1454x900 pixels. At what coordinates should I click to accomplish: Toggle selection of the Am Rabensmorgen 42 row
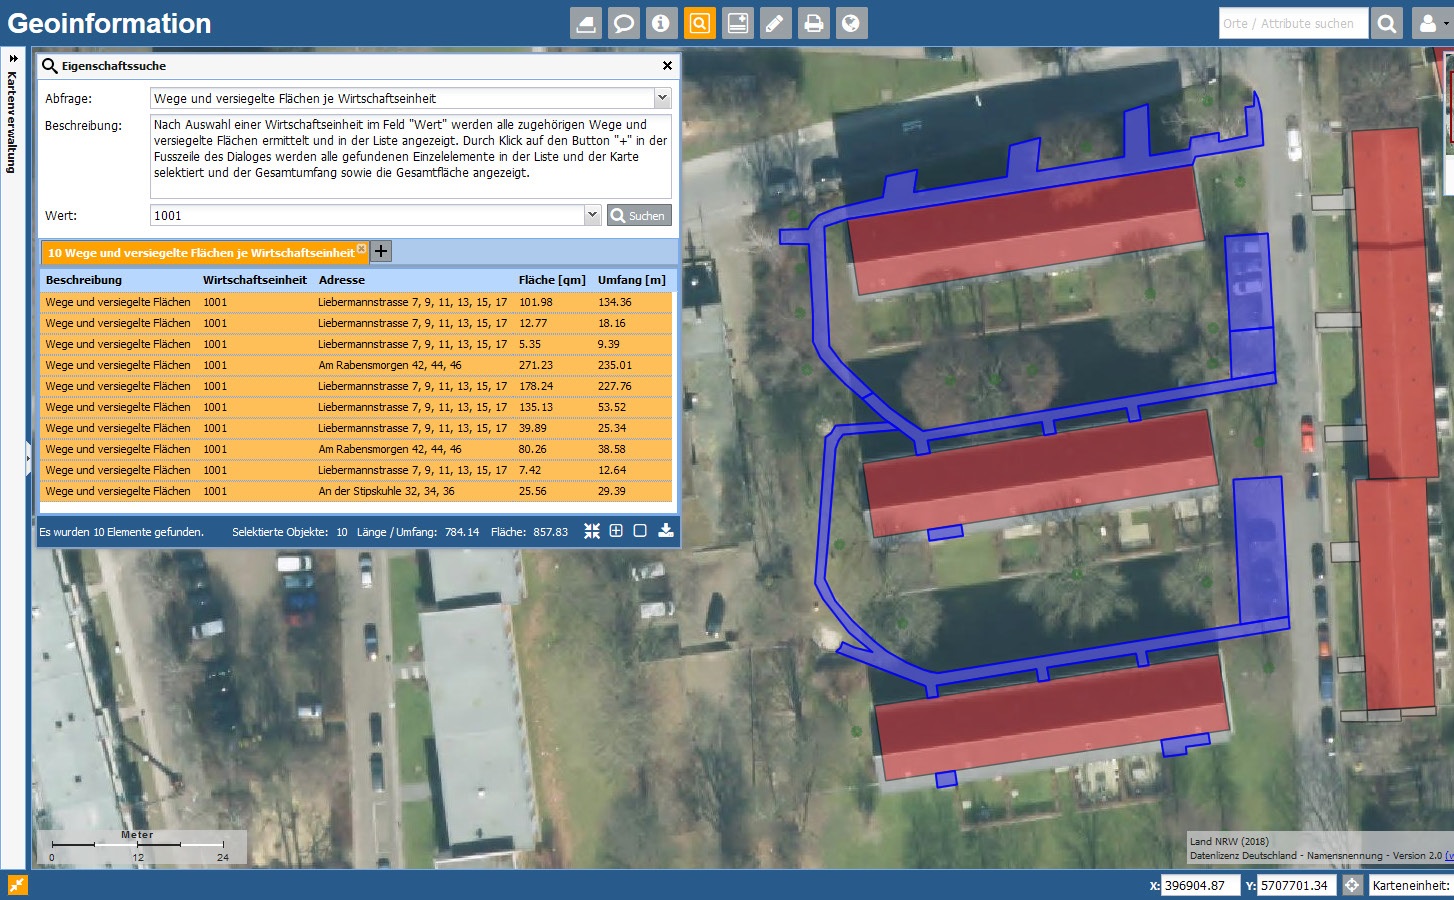(x=389, y=365)
